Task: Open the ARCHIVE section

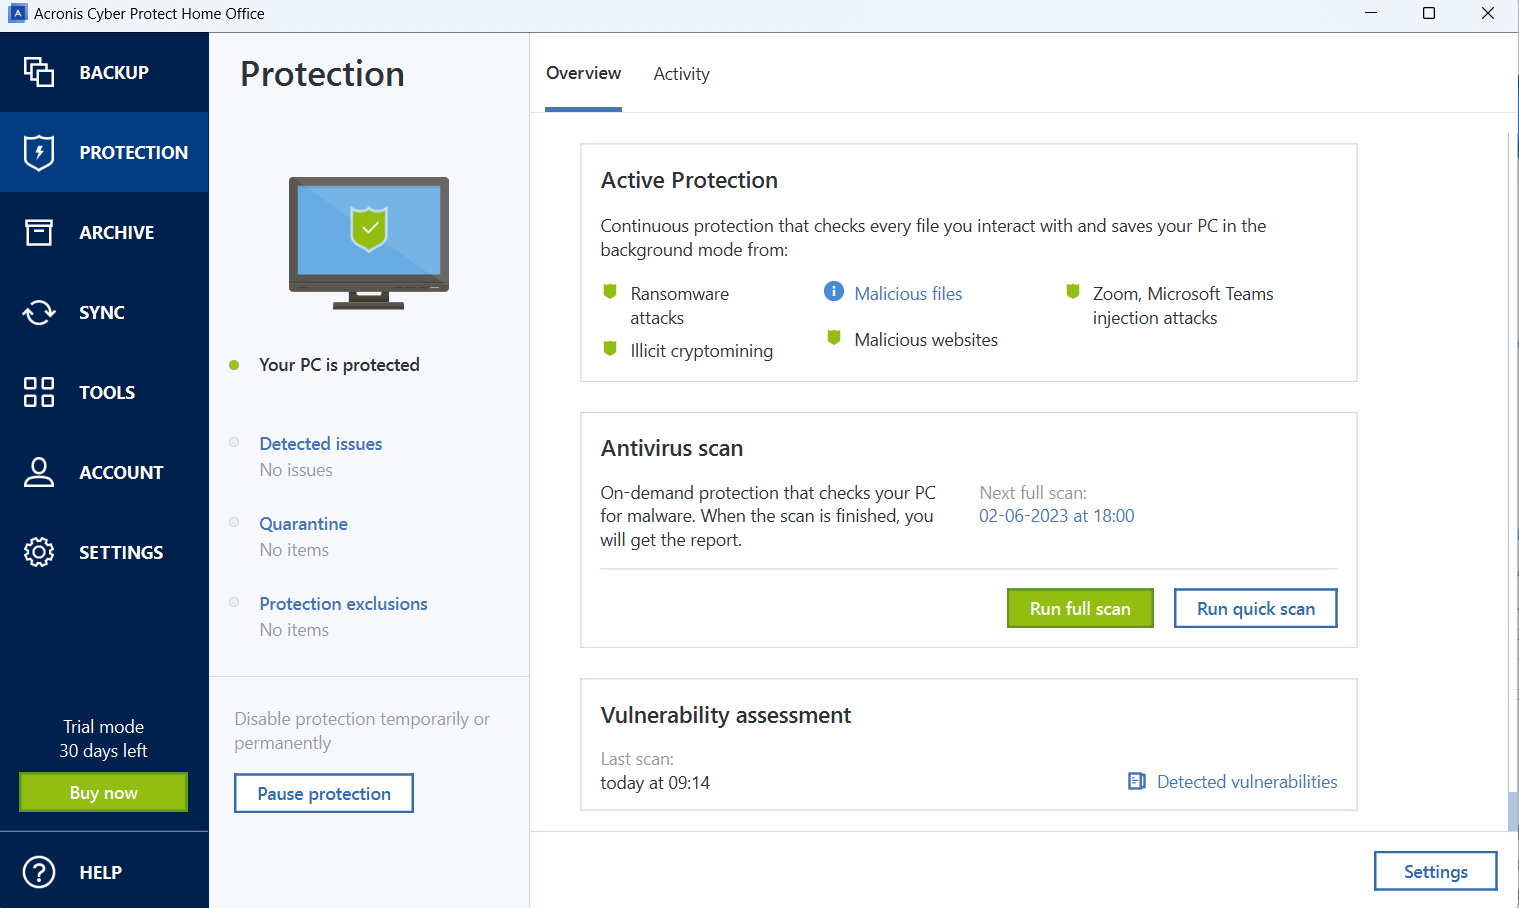Action: coord(104,232)
